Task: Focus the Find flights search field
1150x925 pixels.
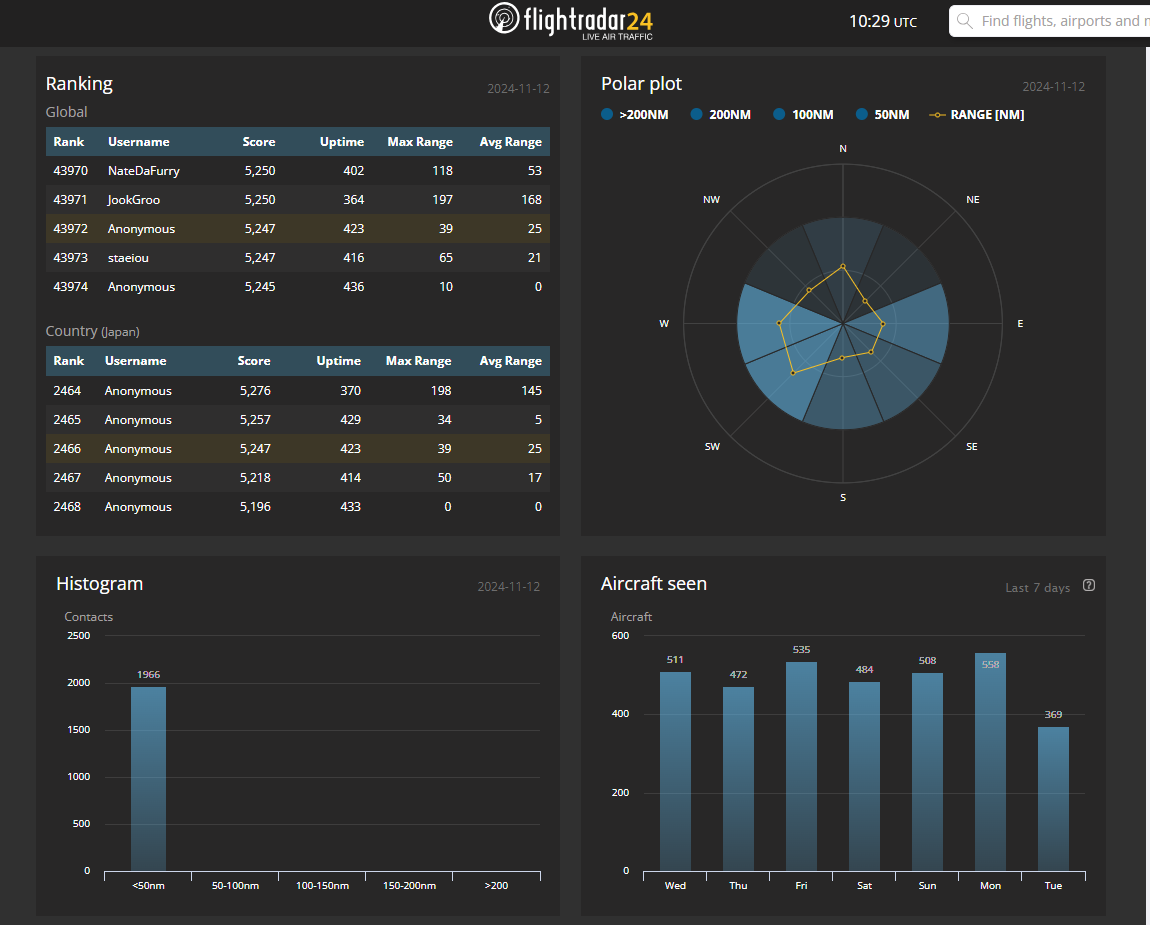Action: 1060,21
